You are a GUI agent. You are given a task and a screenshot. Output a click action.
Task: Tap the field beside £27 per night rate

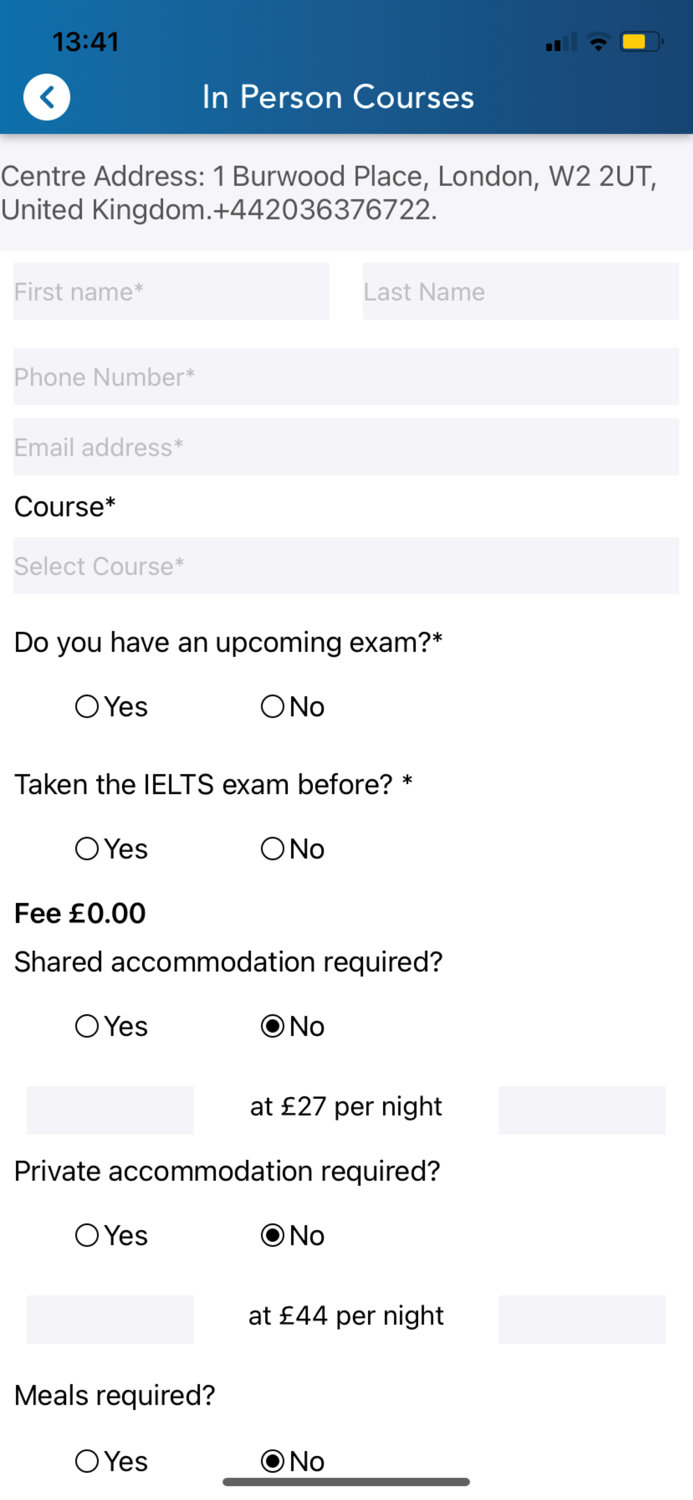110,1110
